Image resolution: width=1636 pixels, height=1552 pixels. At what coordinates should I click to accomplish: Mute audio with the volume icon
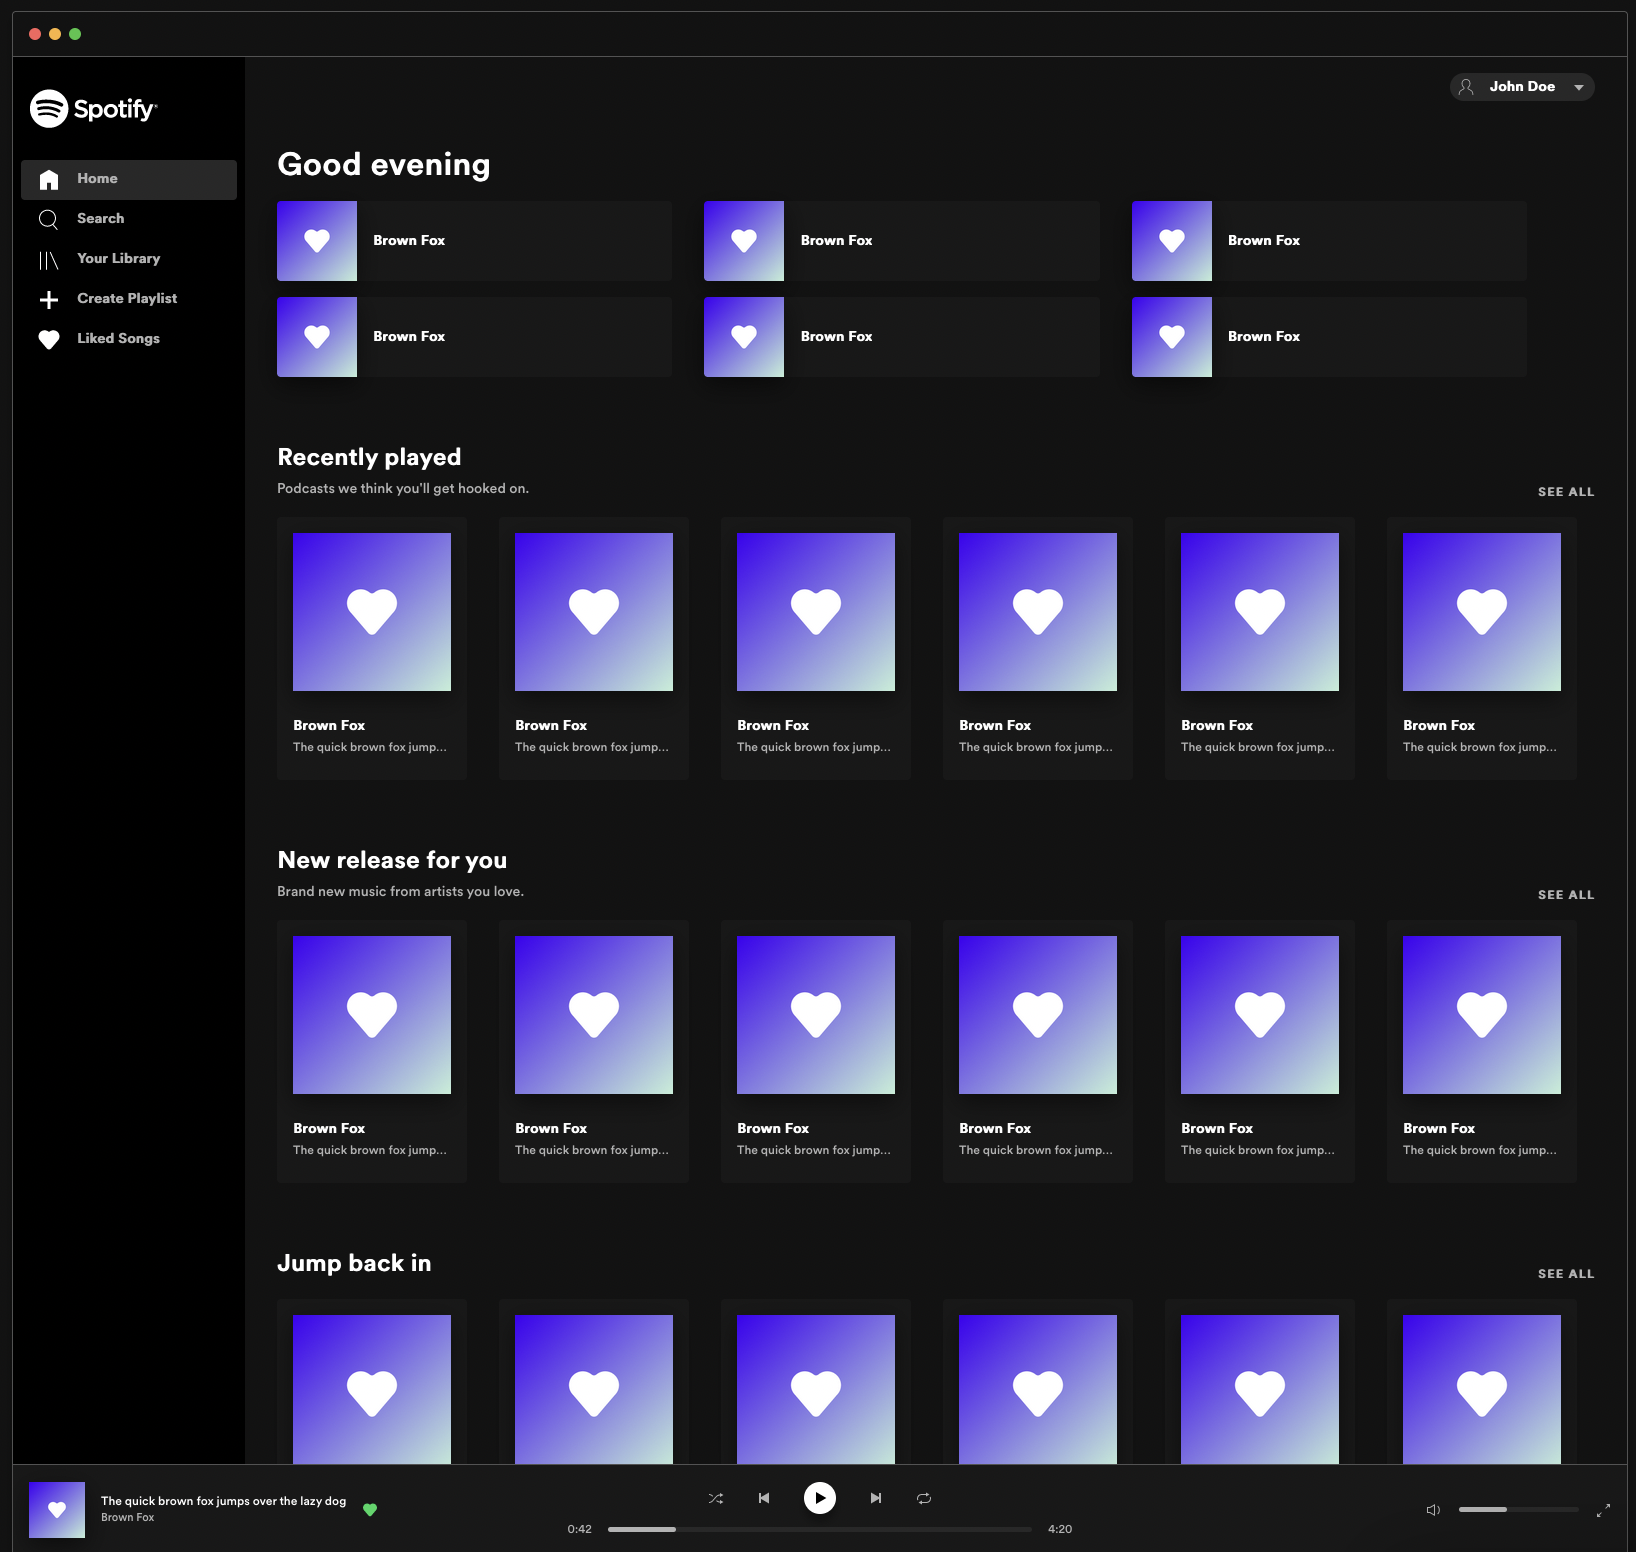1433,1509
